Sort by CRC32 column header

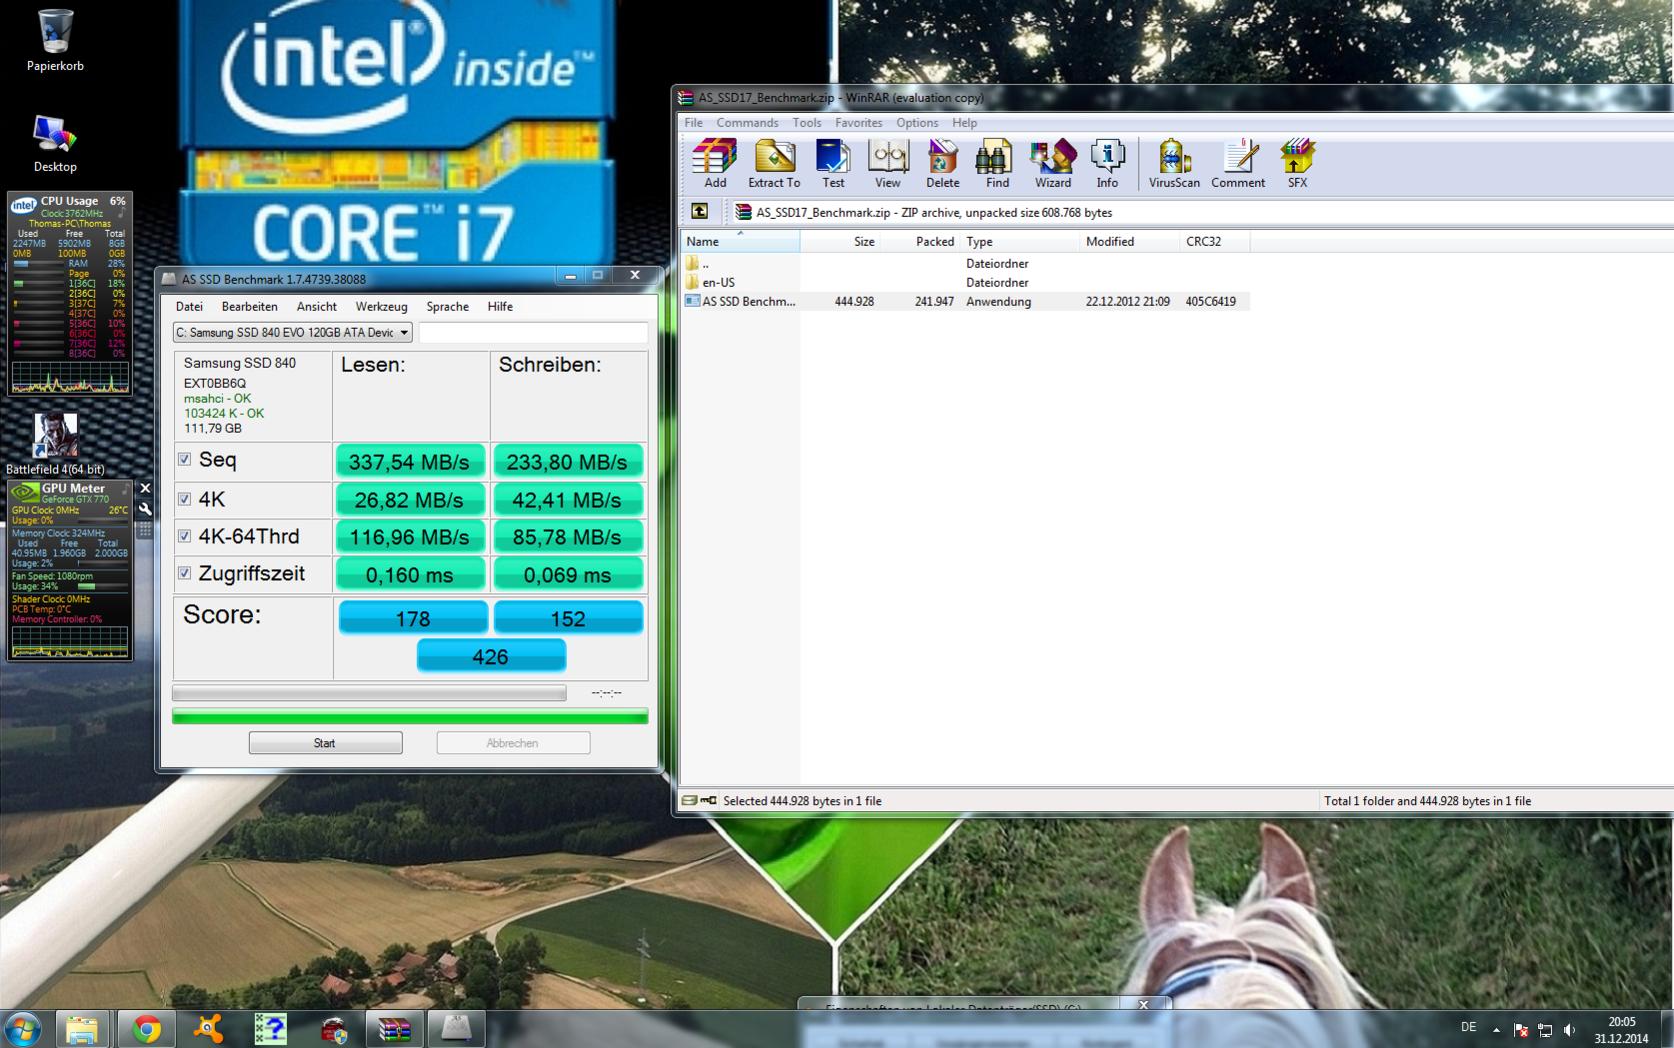pos(1214,241)
